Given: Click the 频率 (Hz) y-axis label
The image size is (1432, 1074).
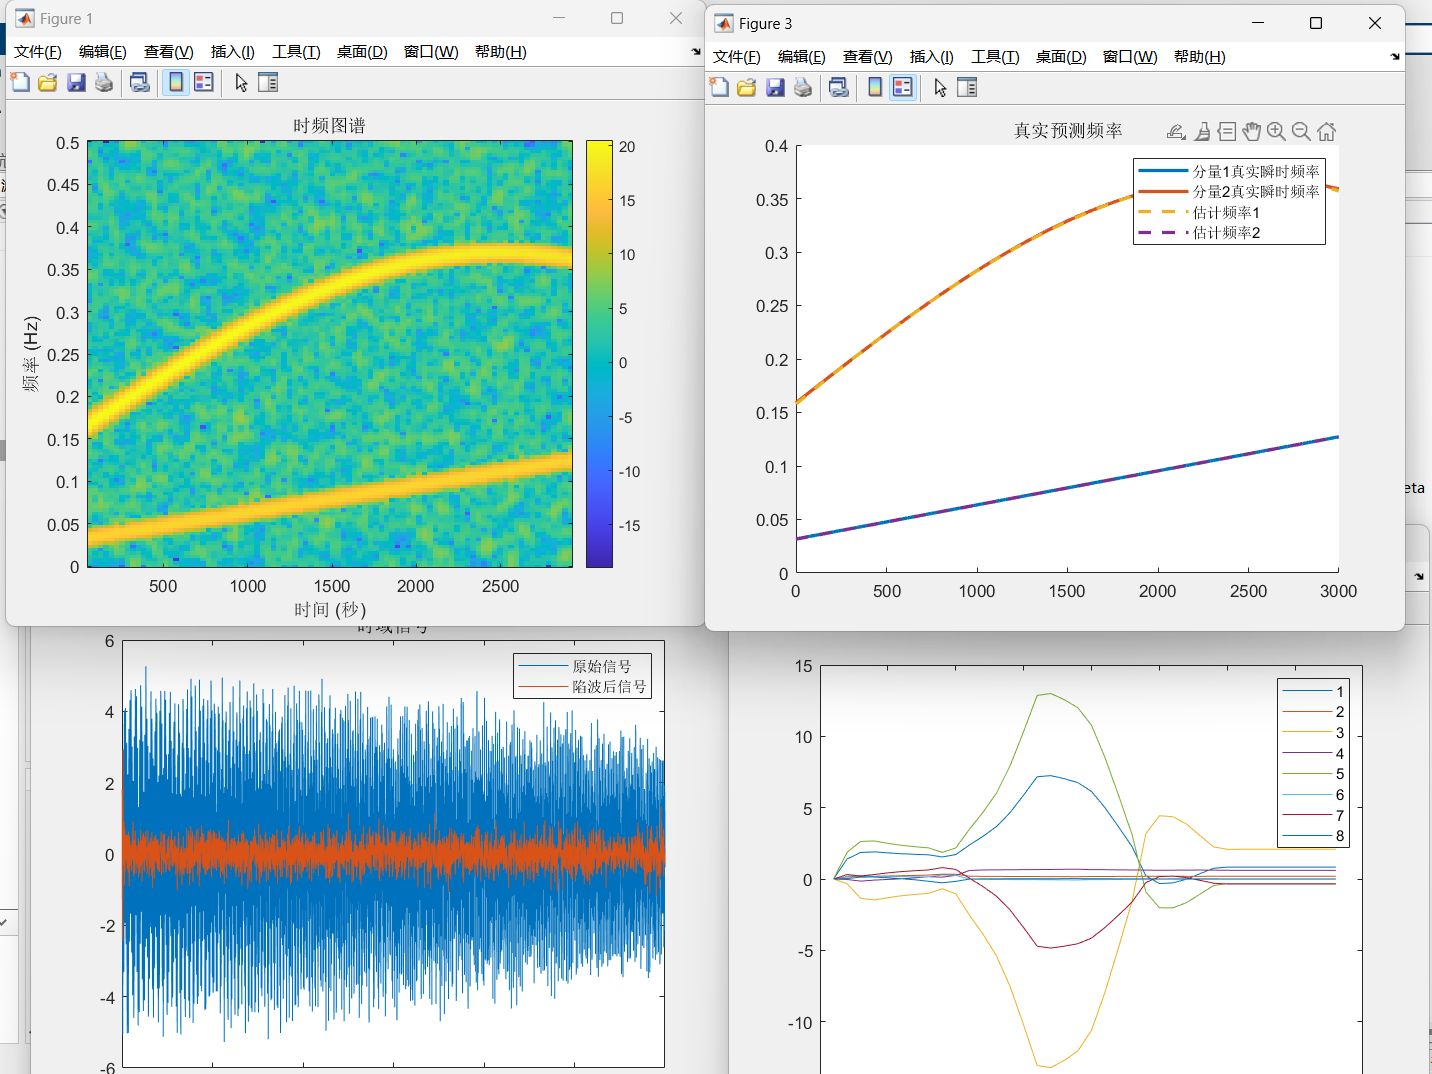Looking at the screenshot, I should point(31,354).
